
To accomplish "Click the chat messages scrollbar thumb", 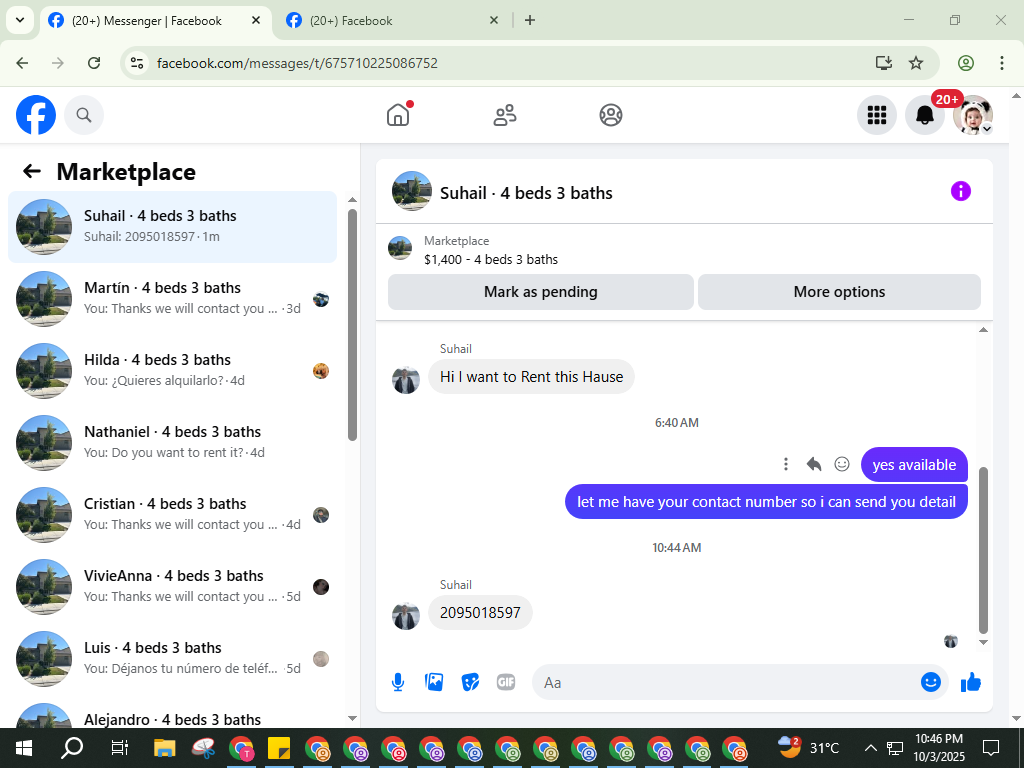I will tap(984, 550).
